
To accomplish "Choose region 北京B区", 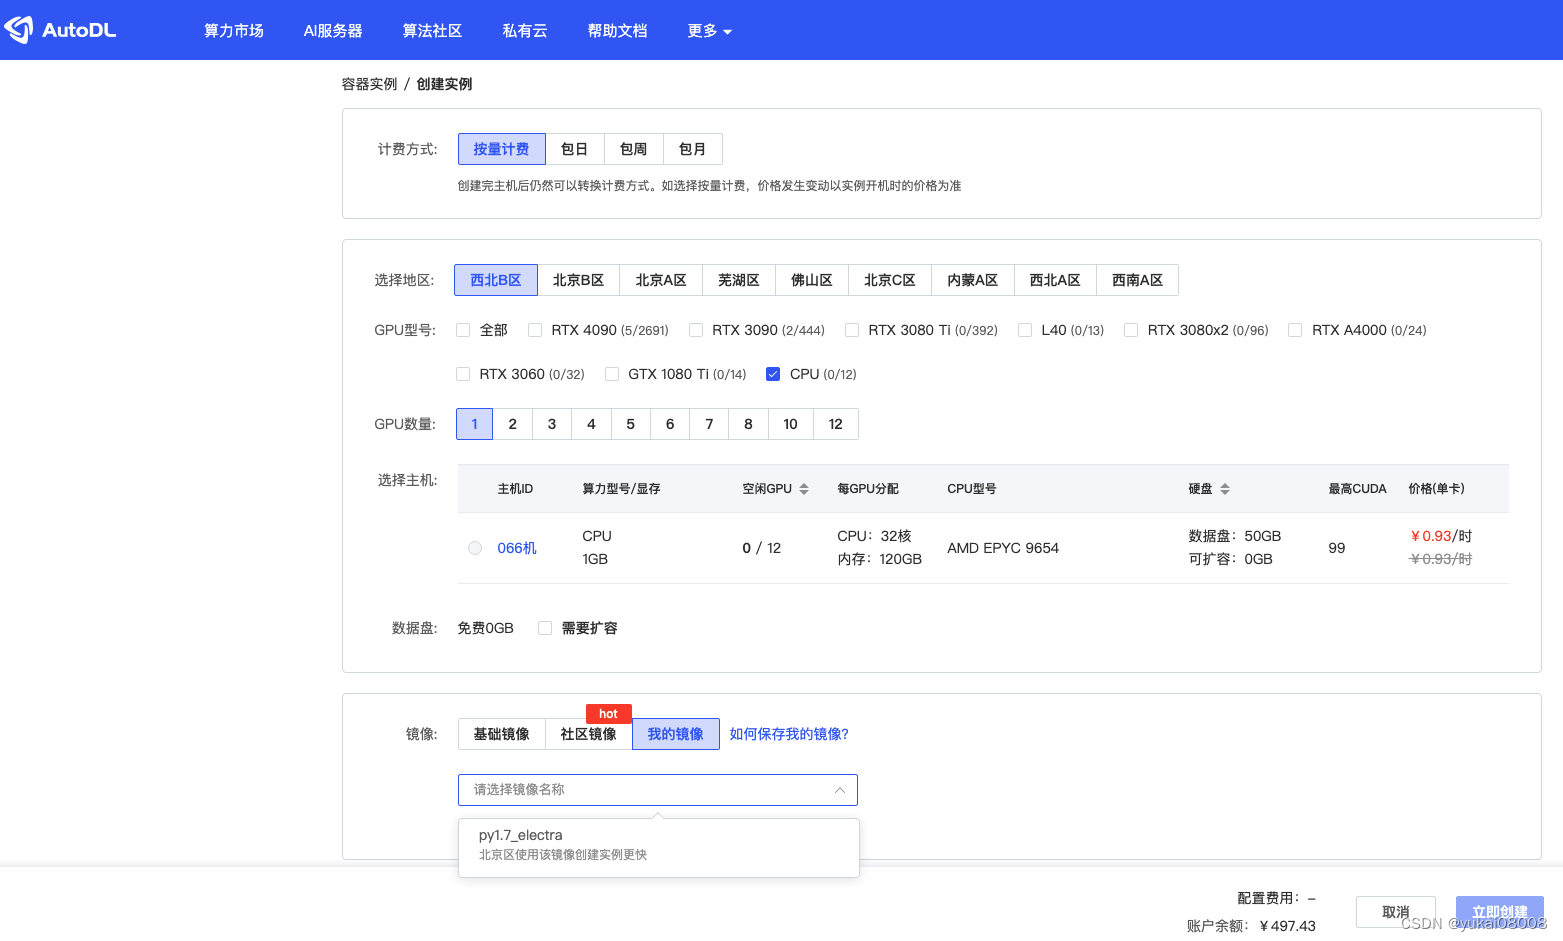I will point(578,280).
